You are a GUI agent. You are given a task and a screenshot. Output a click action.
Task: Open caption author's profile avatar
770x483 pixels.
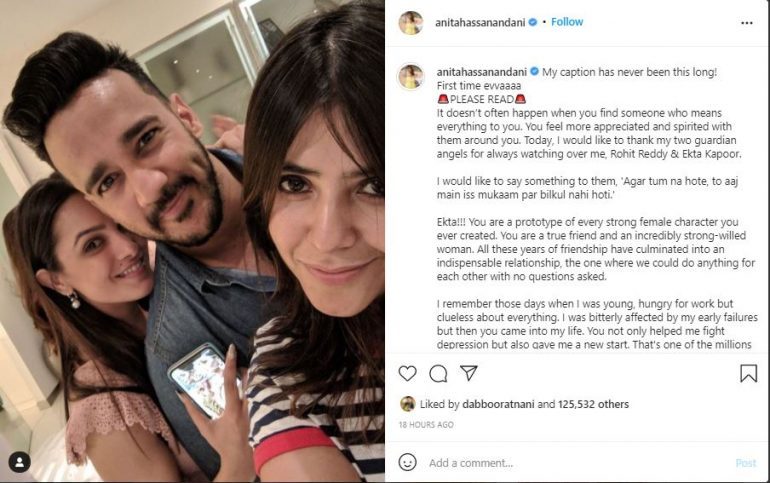tap(411, 77)
